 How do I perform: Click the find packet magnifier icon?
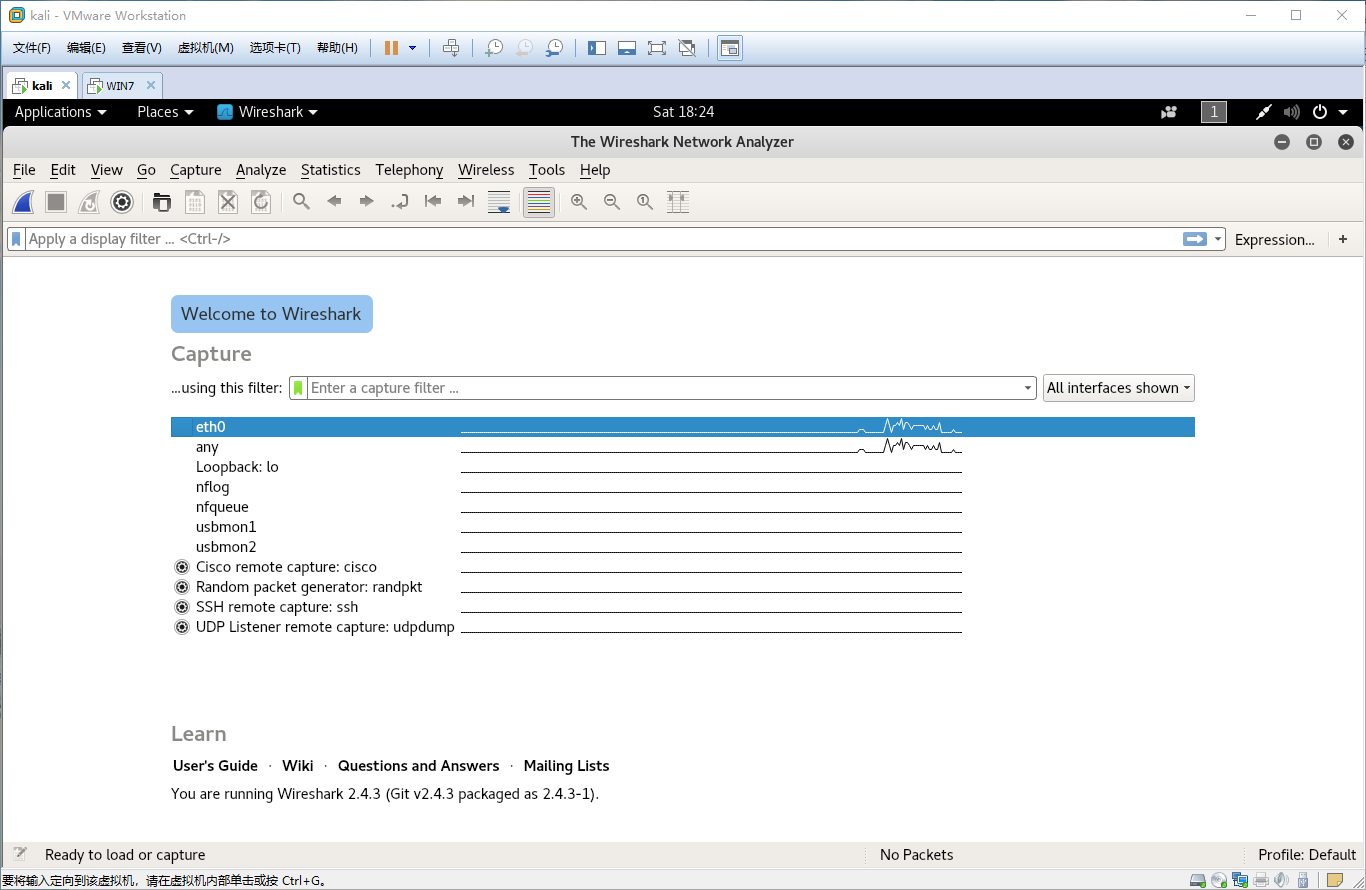pos(301,202)
